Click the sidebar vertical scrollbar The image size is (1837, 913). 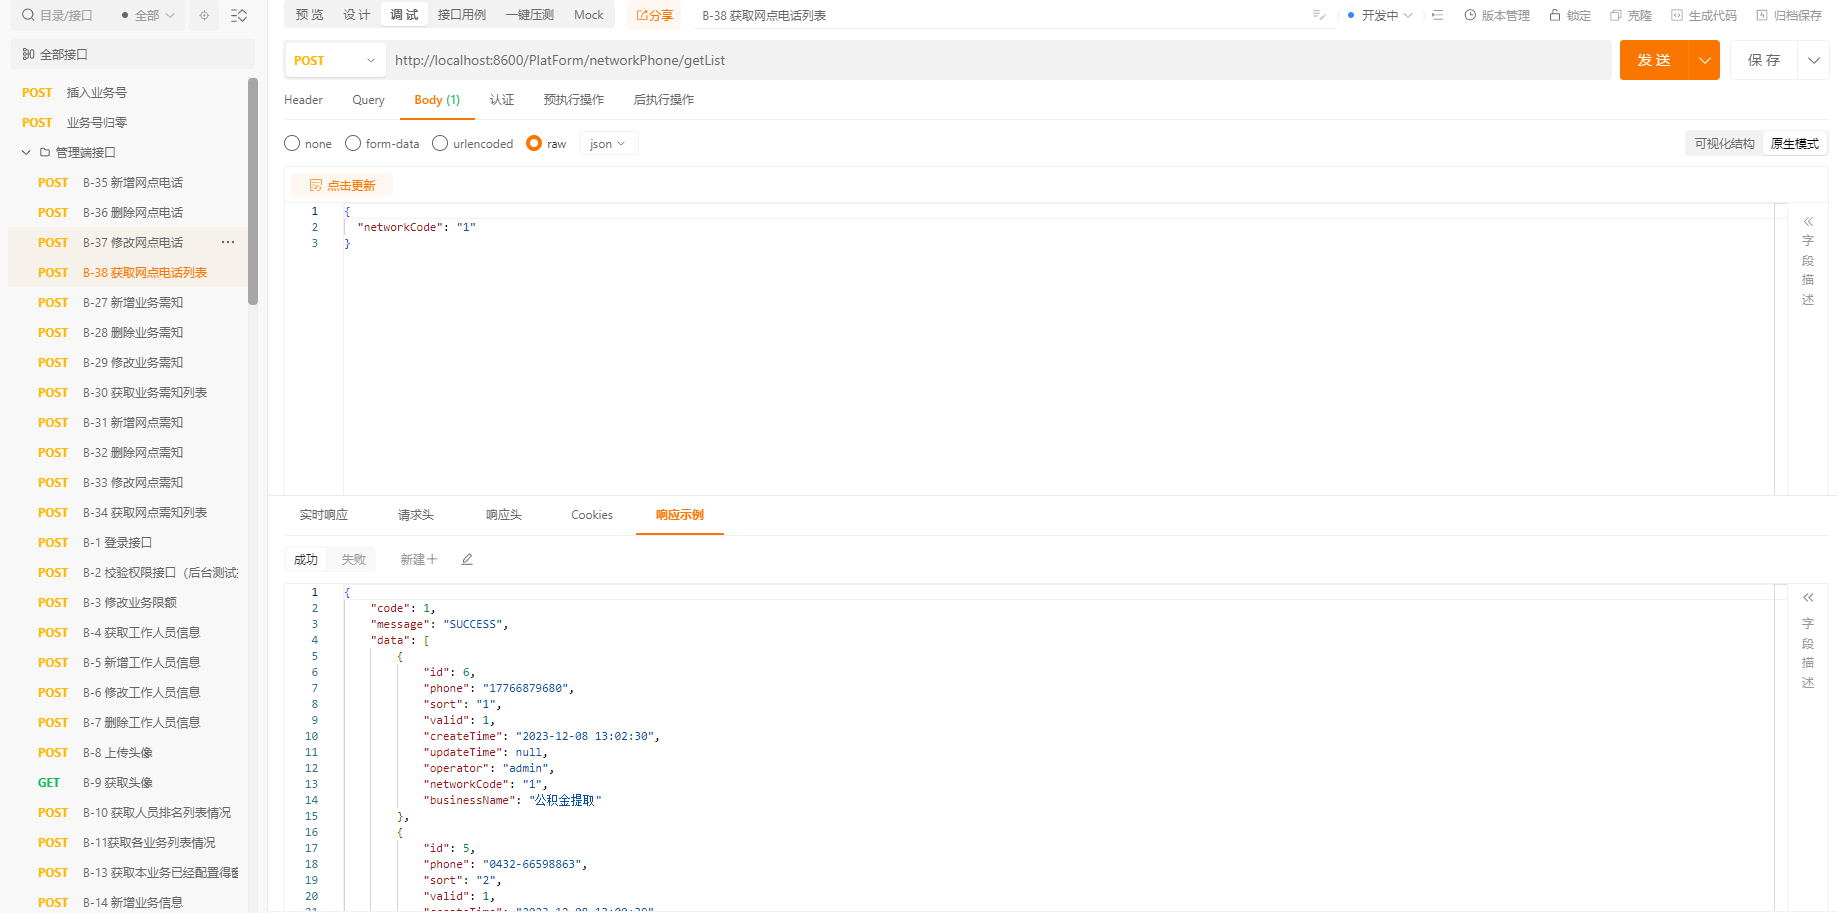253,190
